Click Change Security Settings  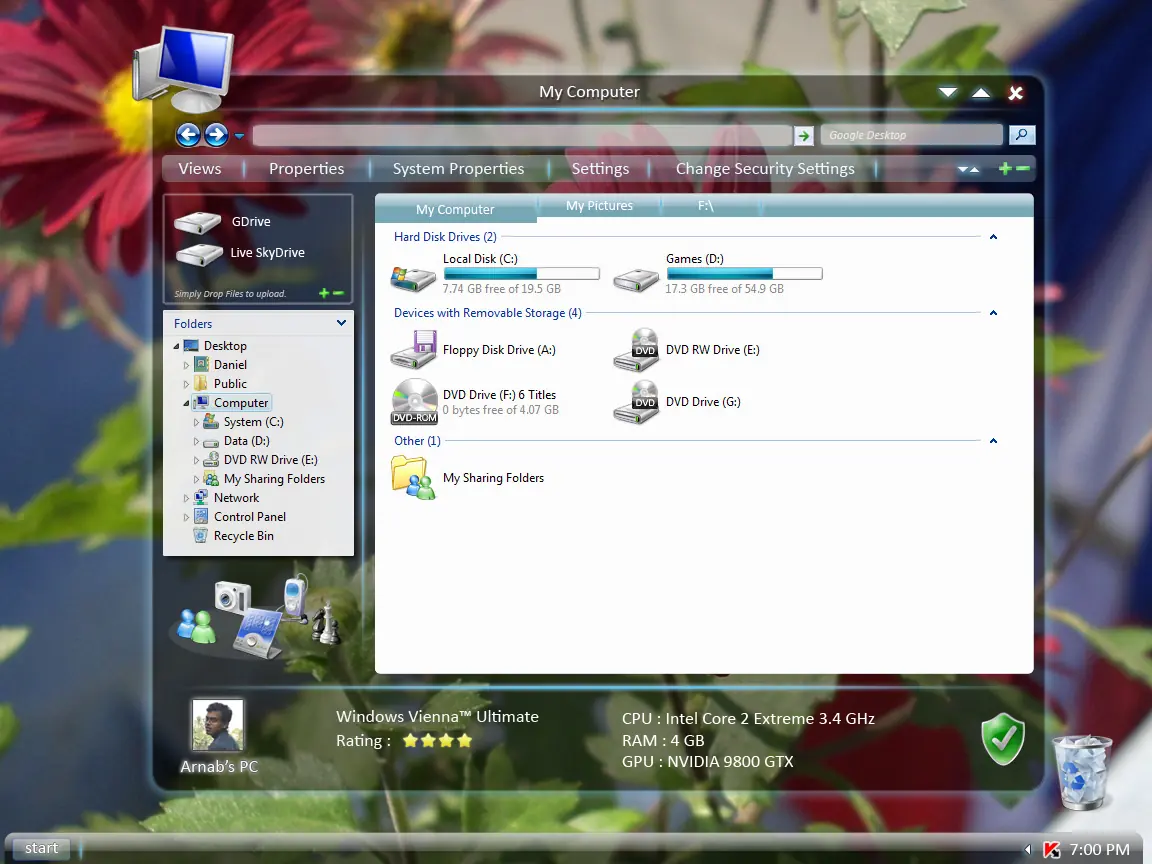765,168
